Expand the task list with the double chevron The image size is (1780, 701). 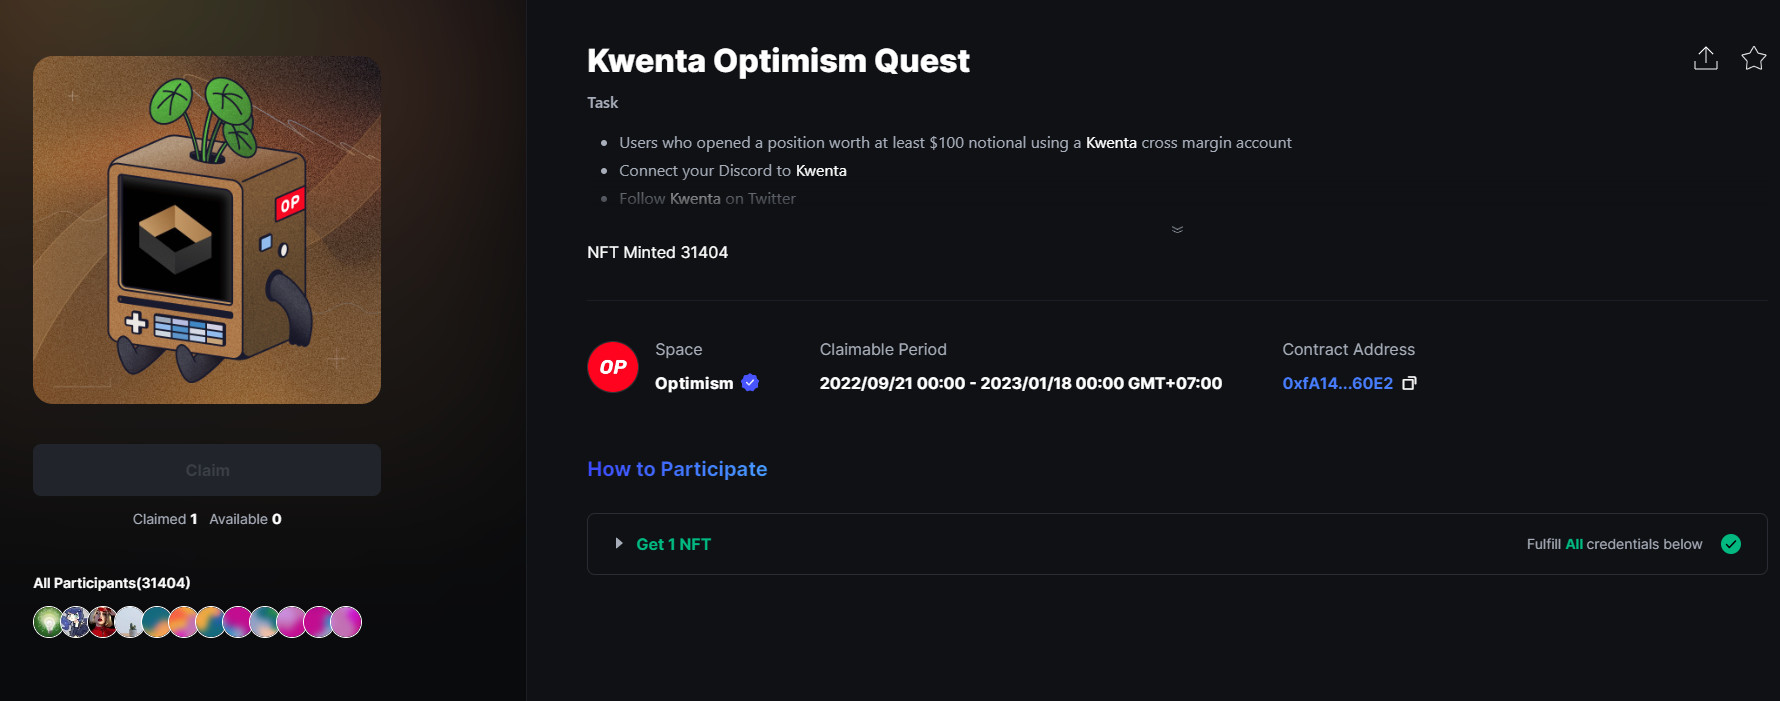[x=1177, y=229]
